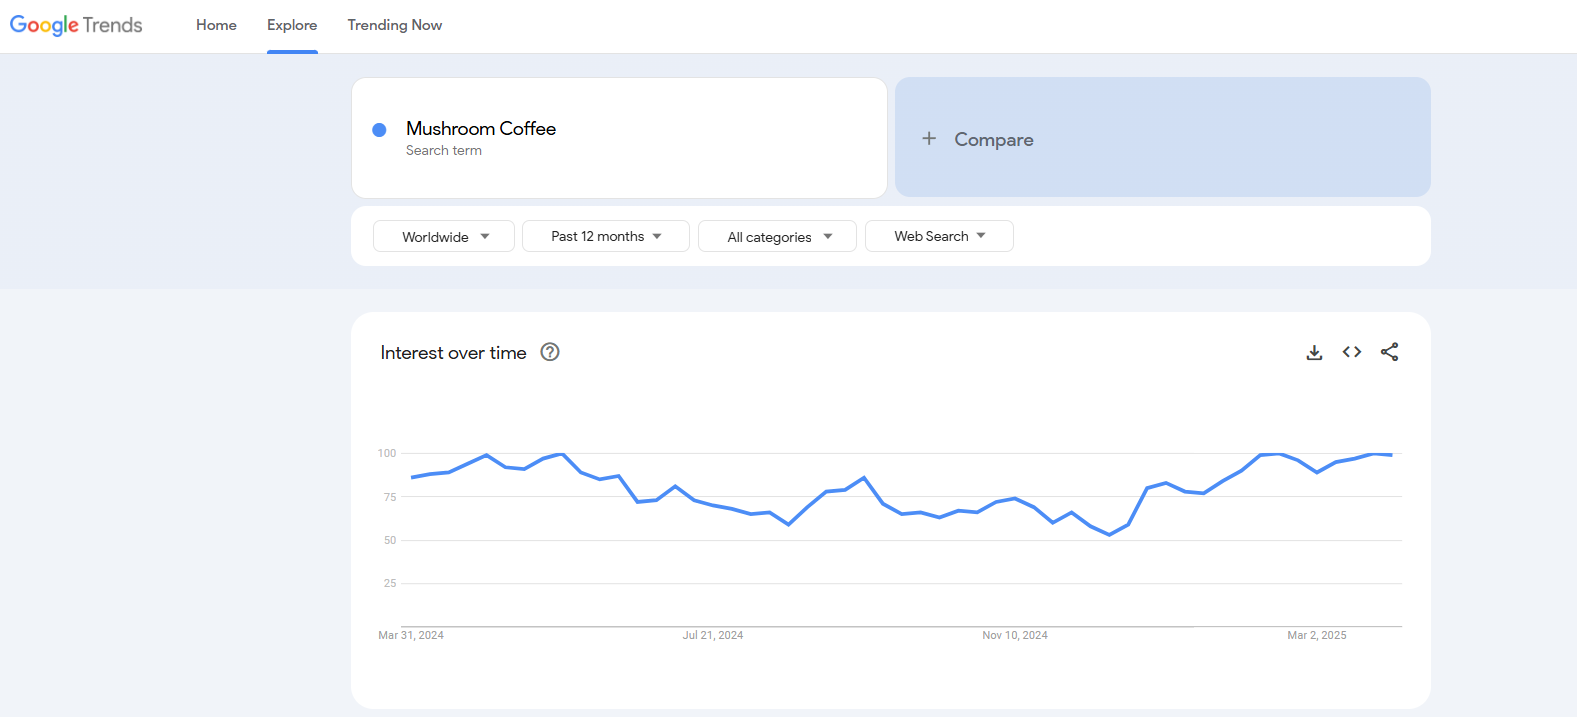This screenshot has width=1577, height=717.
Task: Open help icon for Interest over time
Action: pyautogui.click(x=550, y=352)
